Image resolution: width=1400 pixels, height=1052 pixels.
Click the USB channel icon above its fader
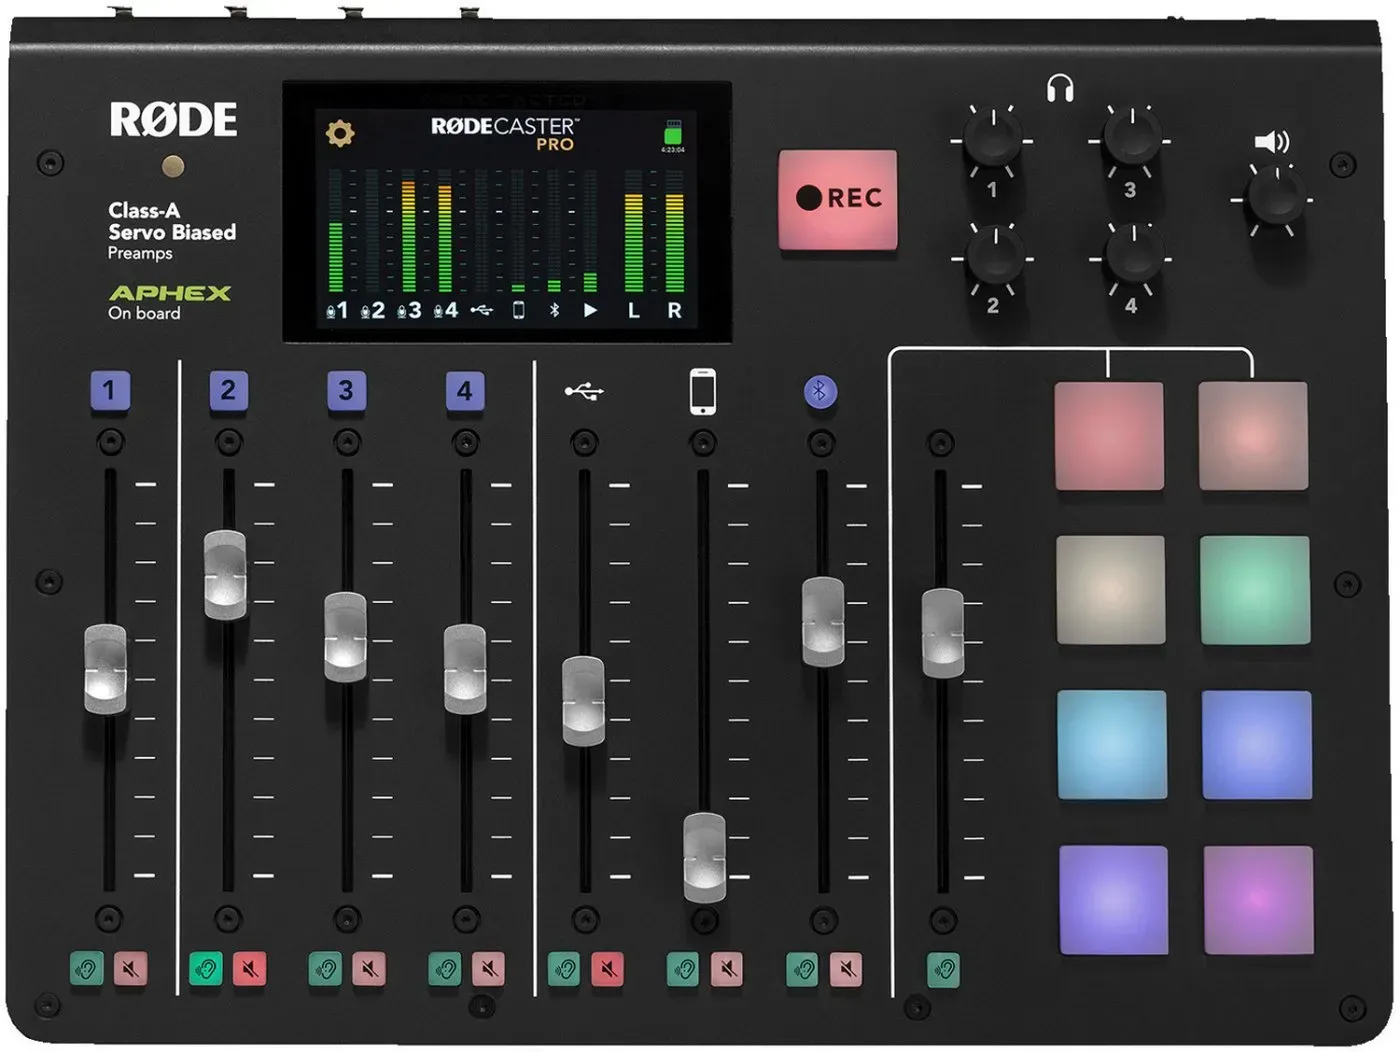point(584,390)
